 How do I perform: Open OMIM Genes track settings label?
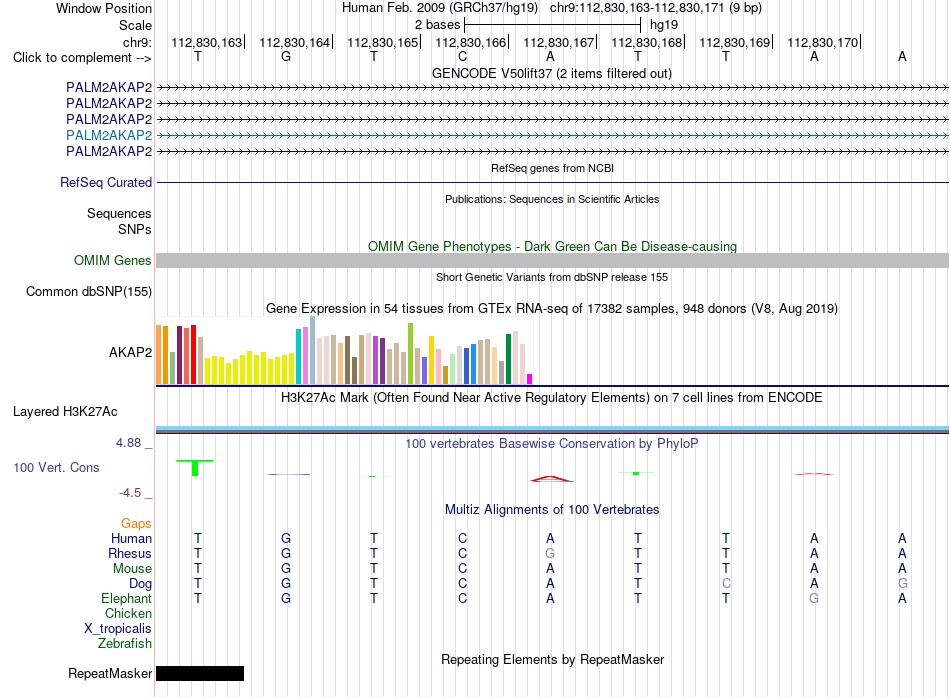pos(113,261)
